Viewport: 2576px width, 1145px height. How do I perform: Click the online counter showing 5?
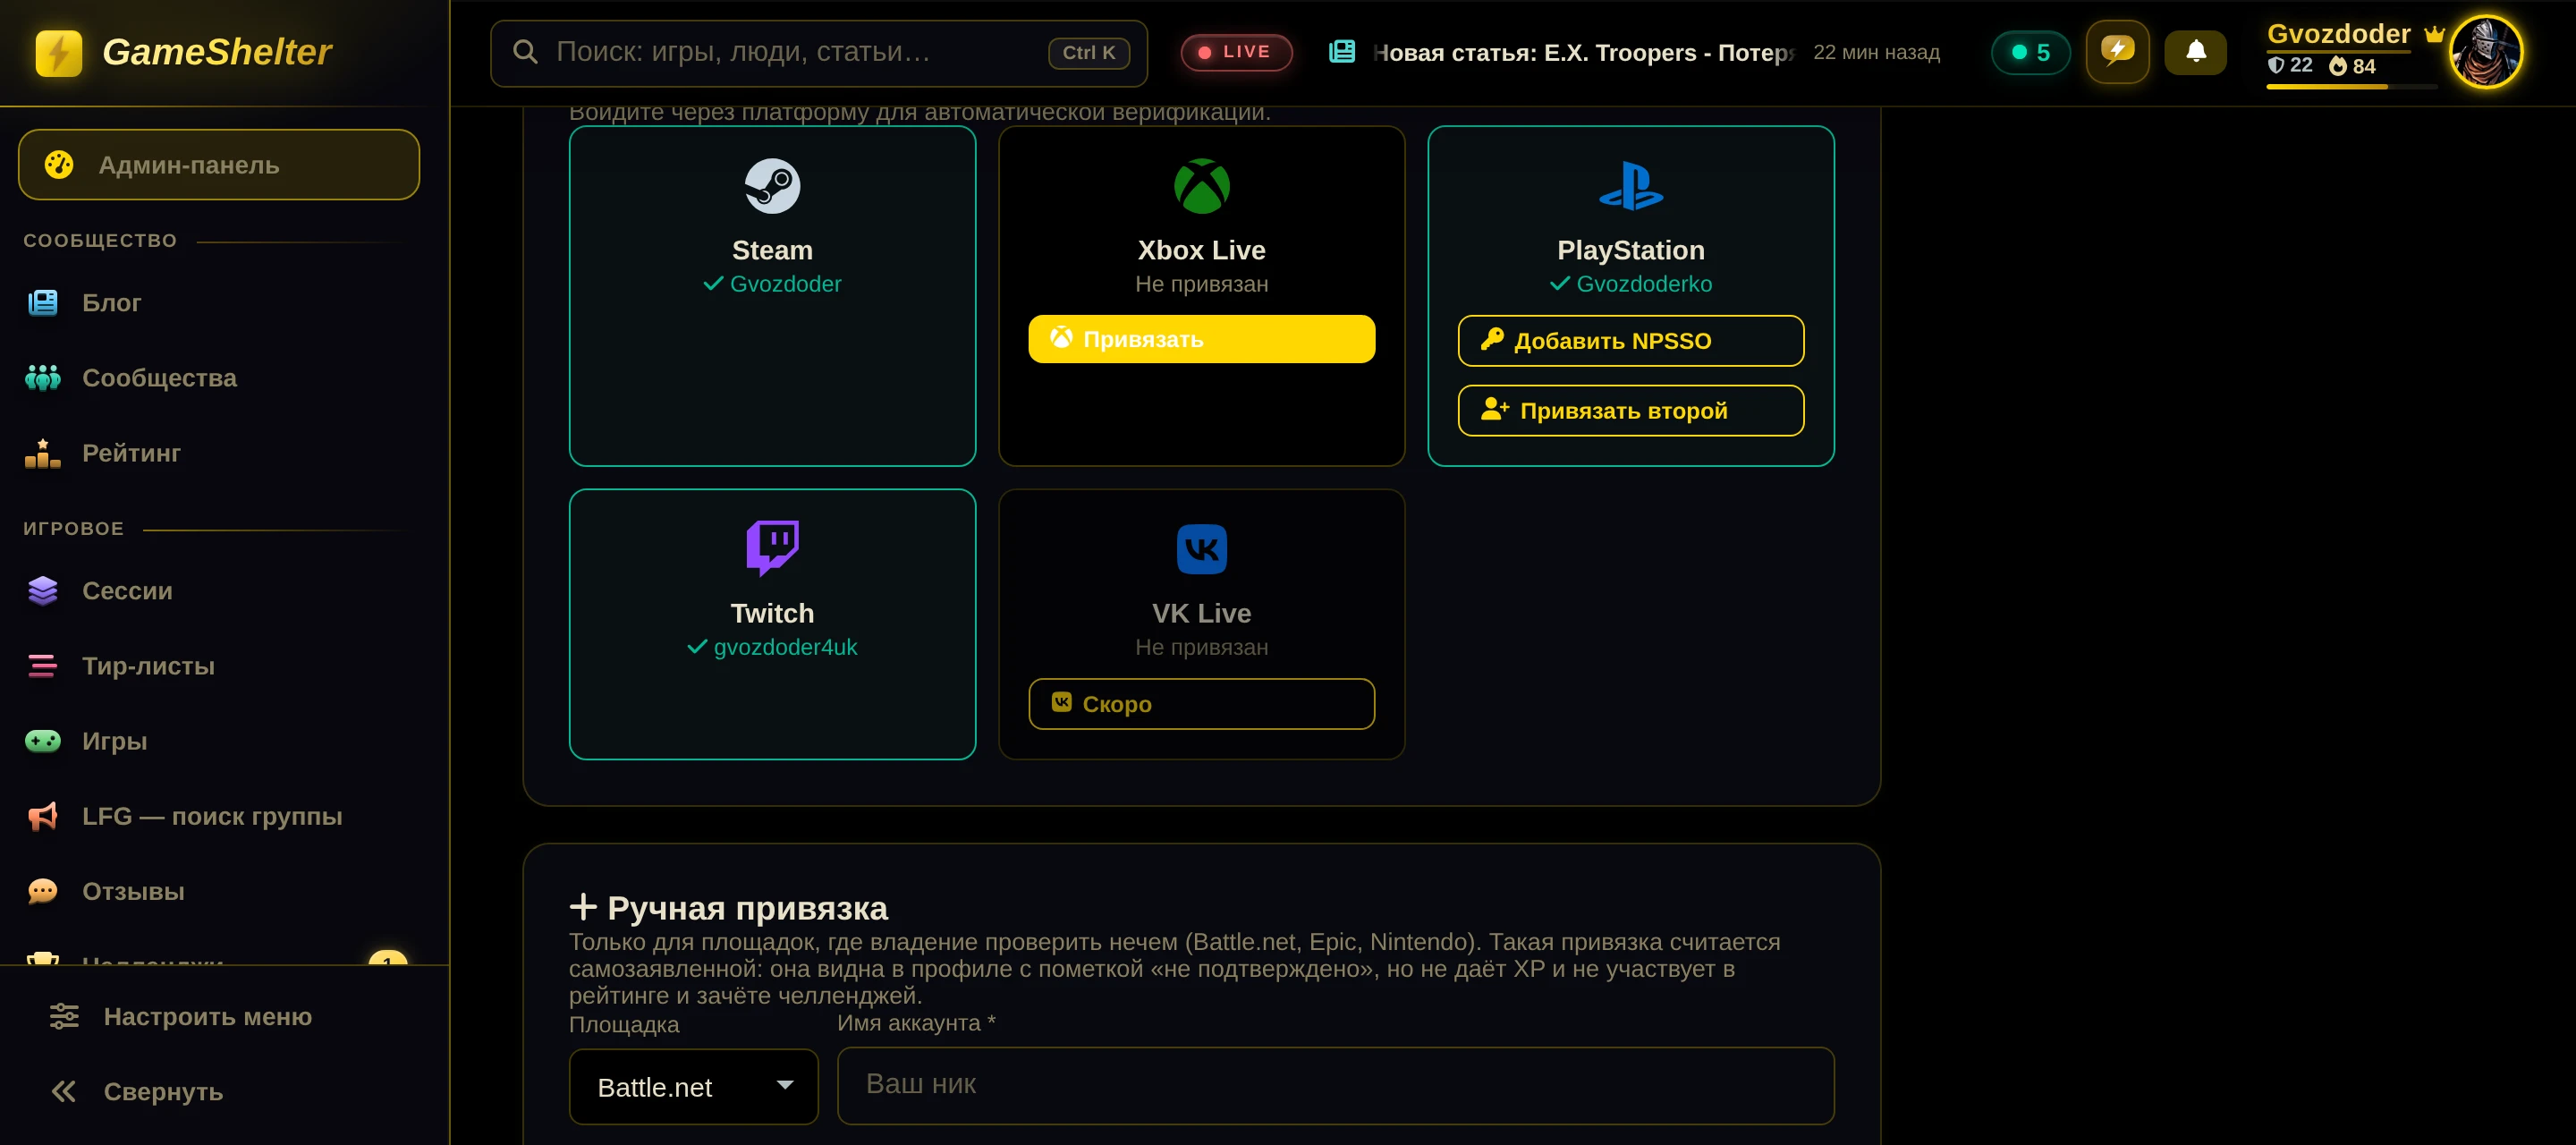click(x=2030, y=52)
